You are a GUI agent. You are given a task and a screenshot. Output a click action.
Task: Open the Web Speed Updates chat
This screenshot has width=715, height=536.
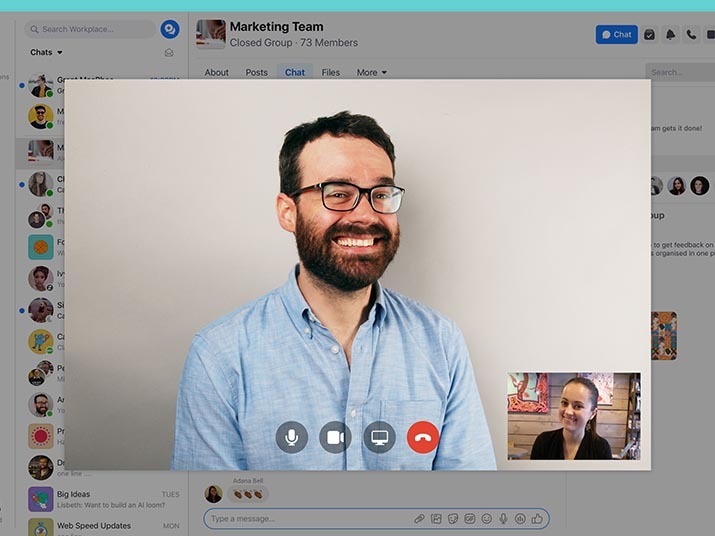click(x=104, y=527)
